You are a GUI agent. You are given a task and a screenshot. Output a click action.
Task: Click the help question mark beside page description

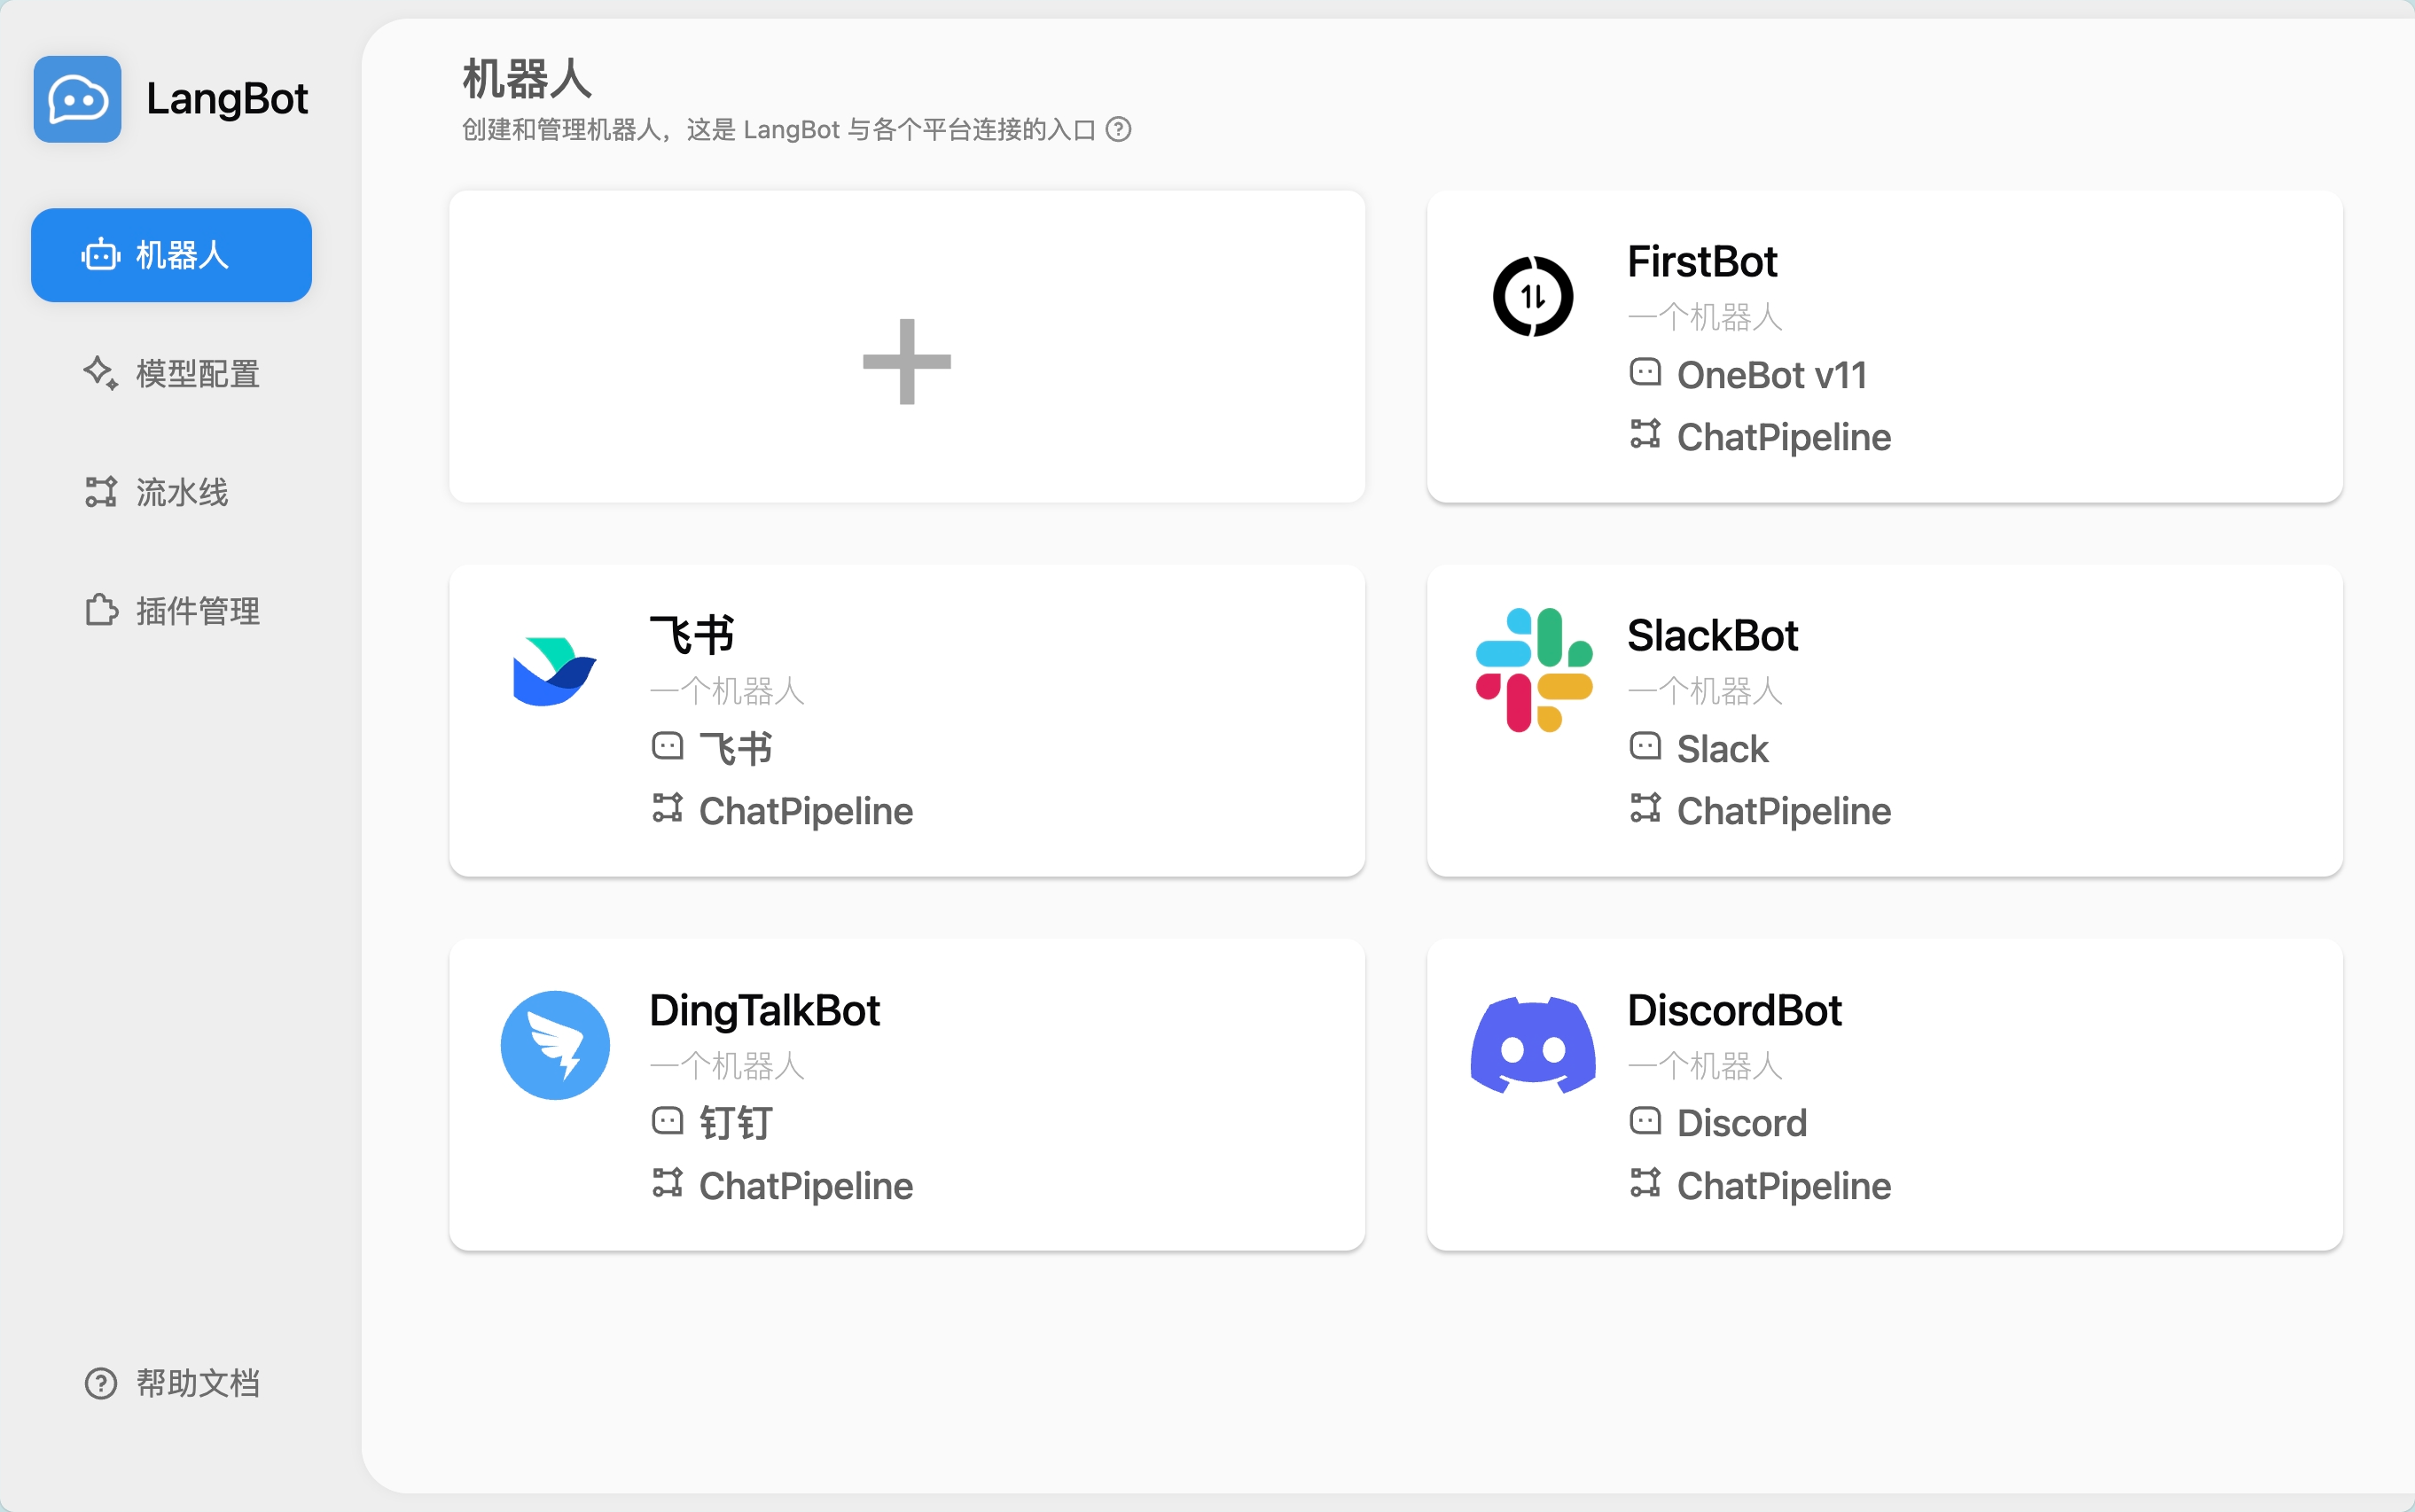[1119, 129]
